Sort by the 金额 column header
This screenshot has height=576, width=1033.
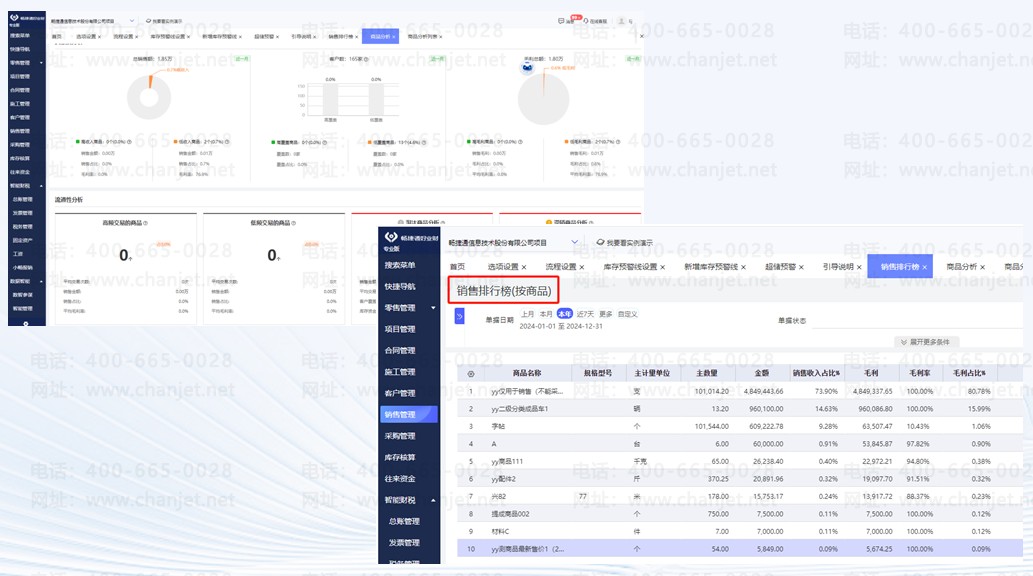[x=762, y=373]
